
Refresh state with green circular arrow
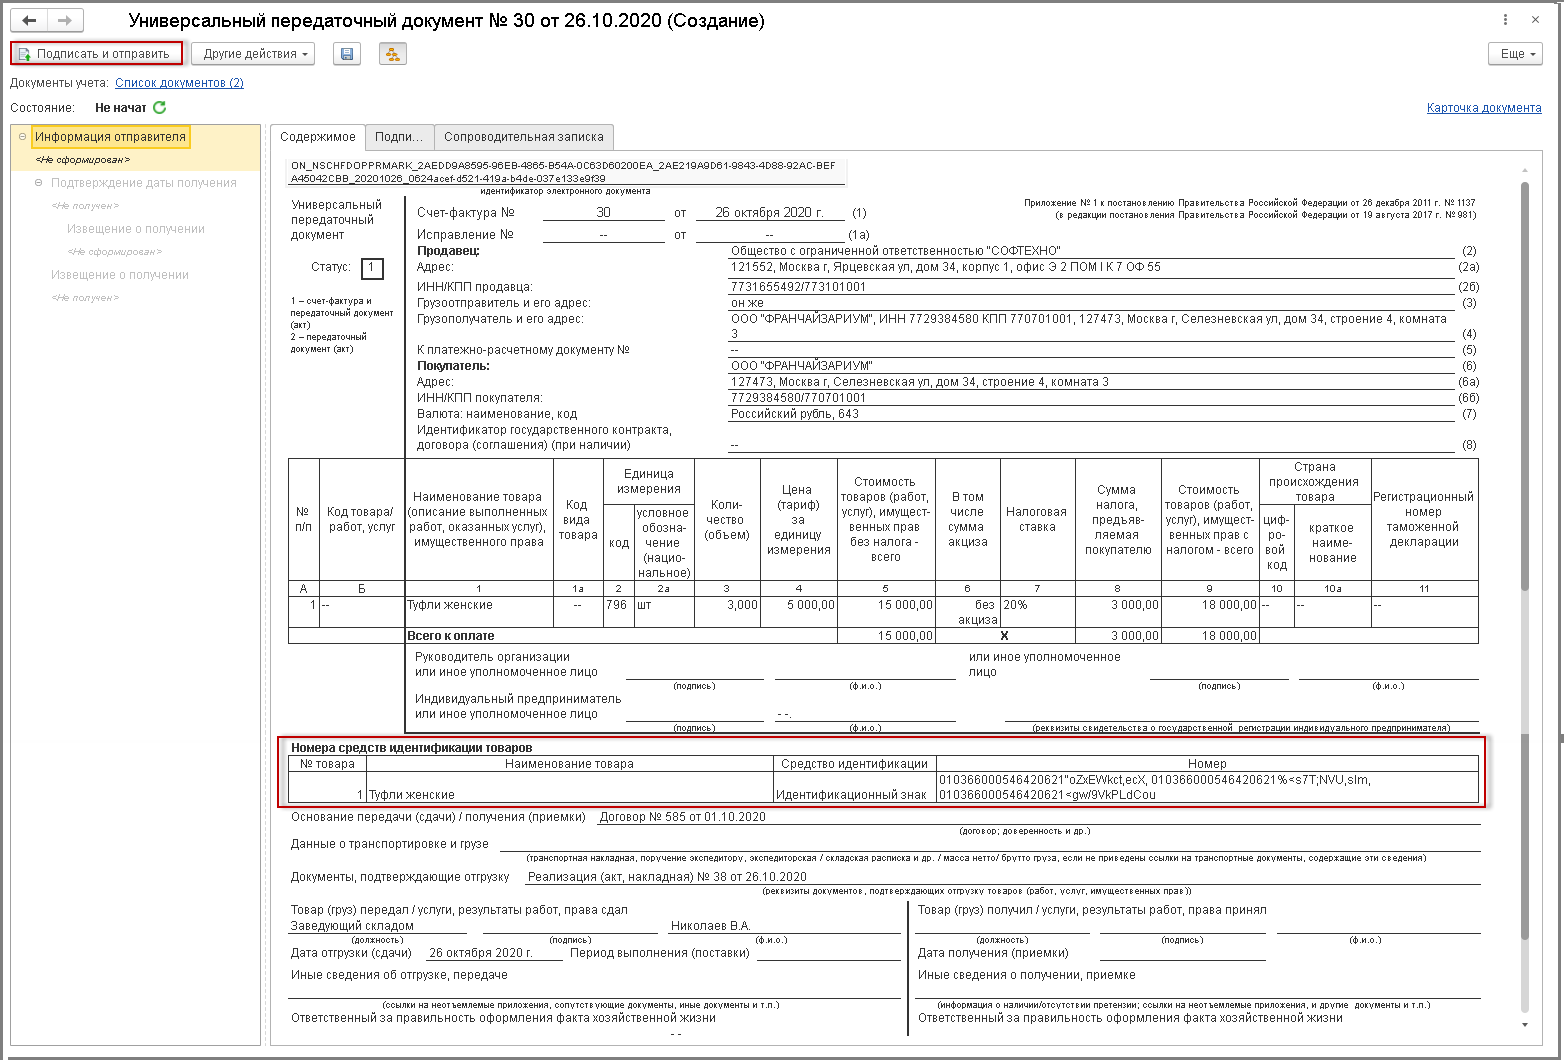pos(160,107)
